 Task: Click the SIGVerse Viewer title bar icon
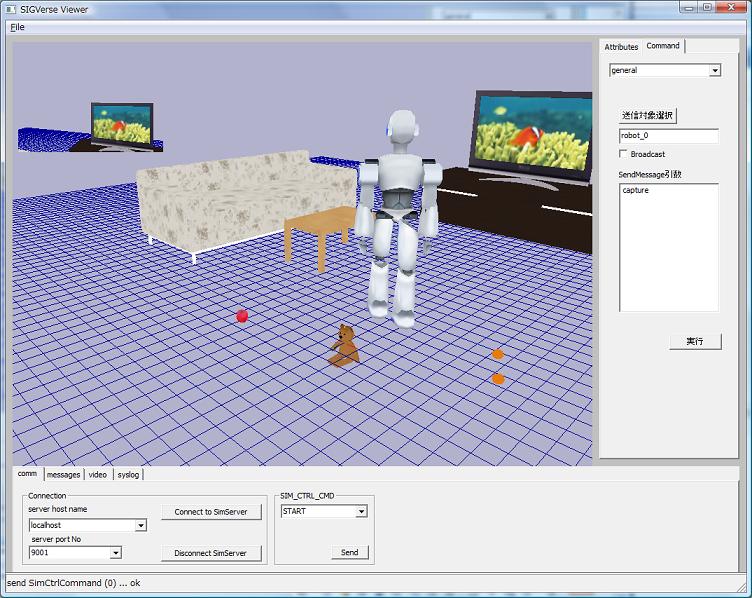coord(11,9)
